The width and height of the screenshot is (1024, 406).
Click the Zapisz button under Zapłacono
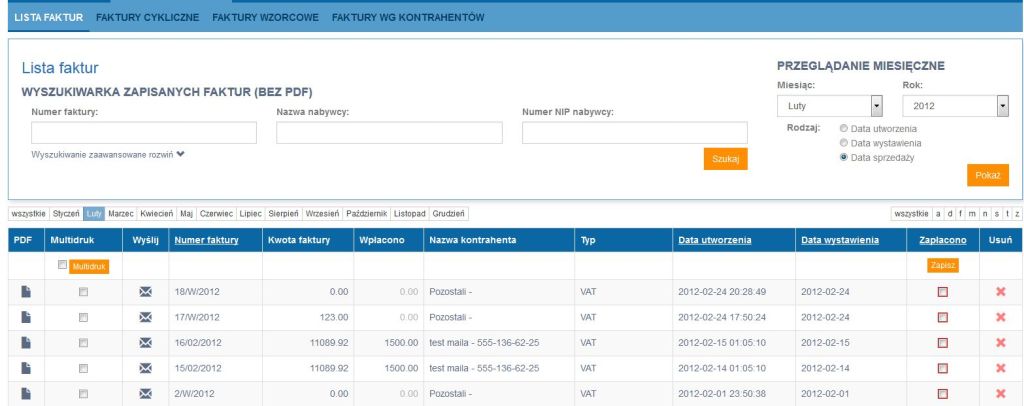[x=942, y=266]
